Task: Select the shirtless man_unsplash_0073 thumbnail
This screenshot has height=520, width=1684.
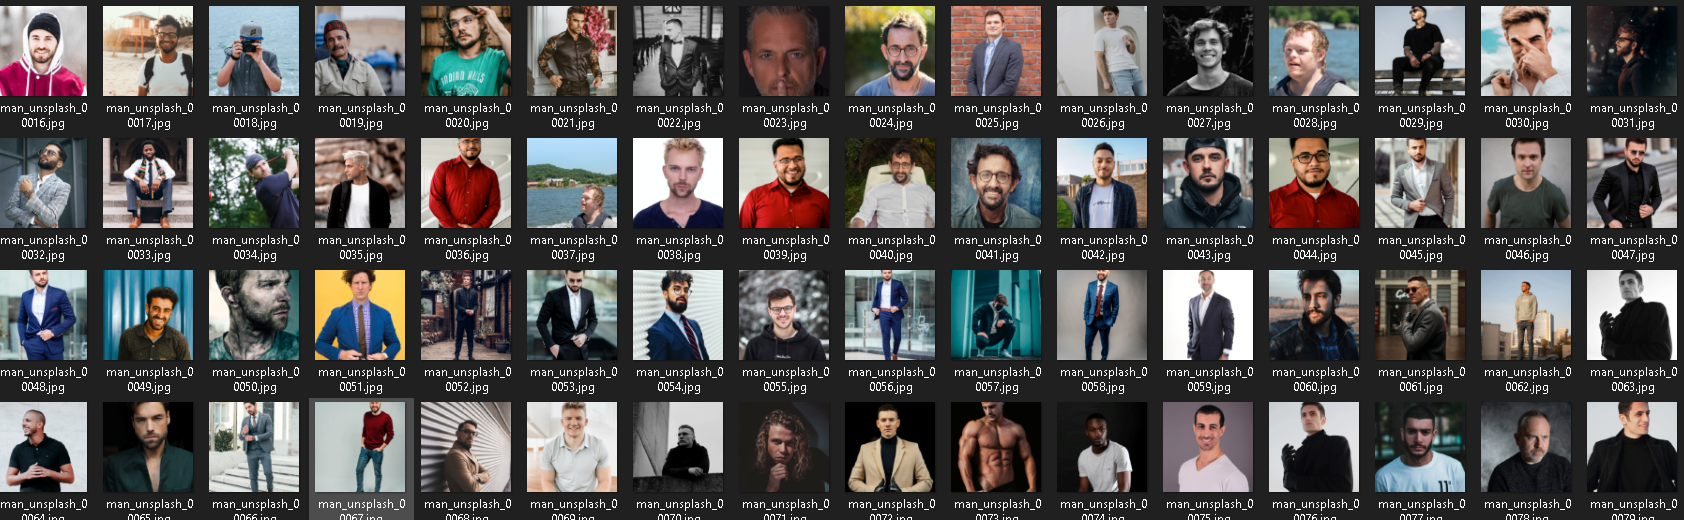Action: point(996,447)
